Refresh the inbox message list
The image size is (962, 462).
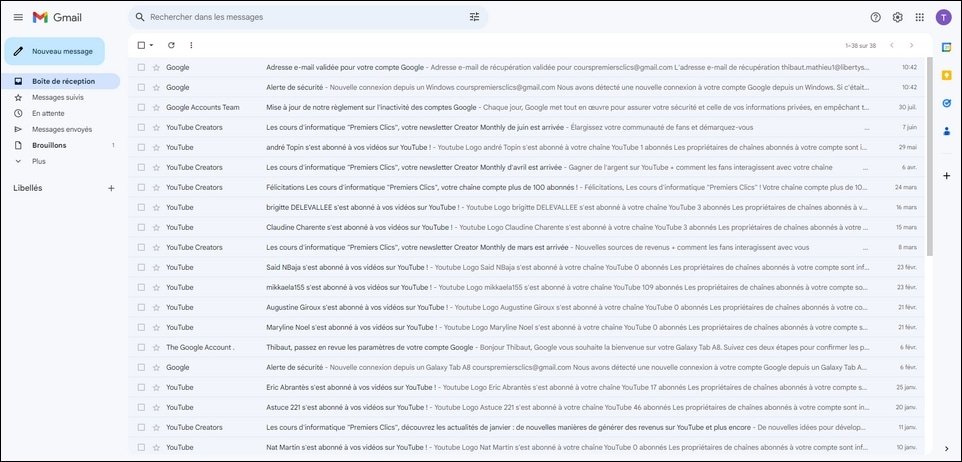coord(171,45)
